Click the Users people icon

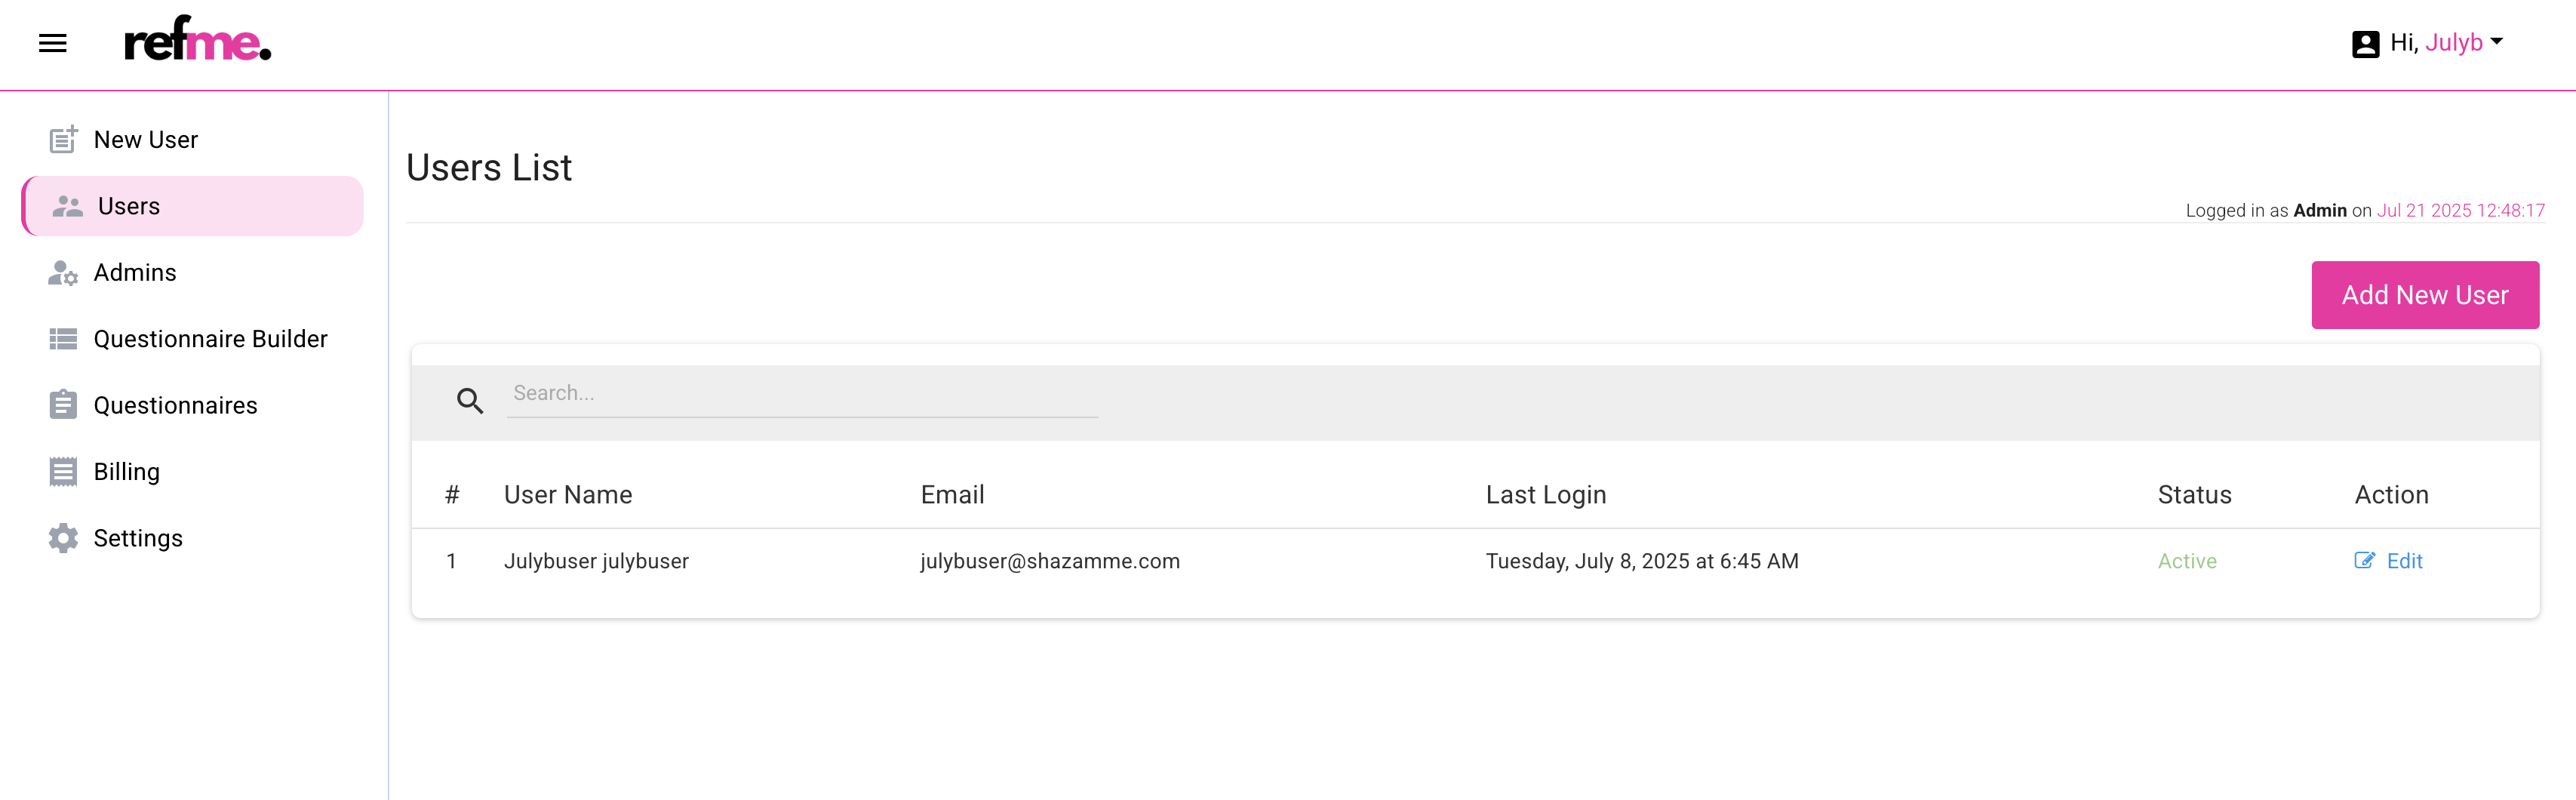tap(67, 207)
